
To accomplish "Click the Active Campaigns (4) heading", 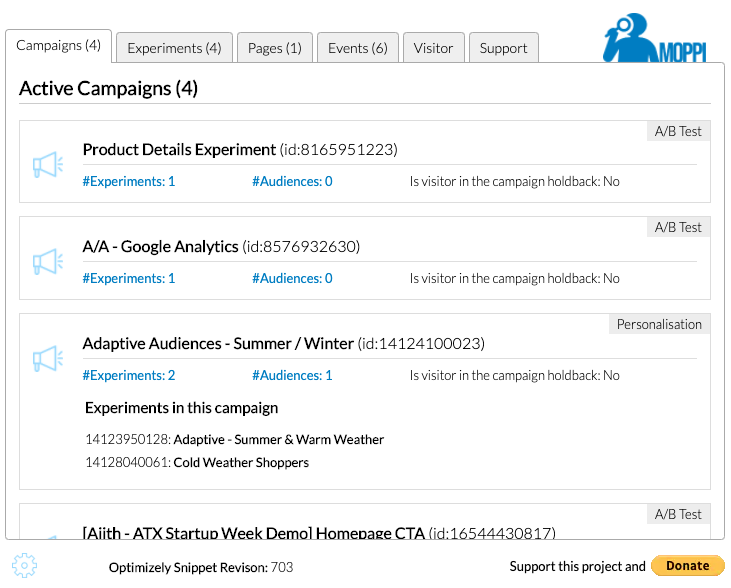I will 109,88.
